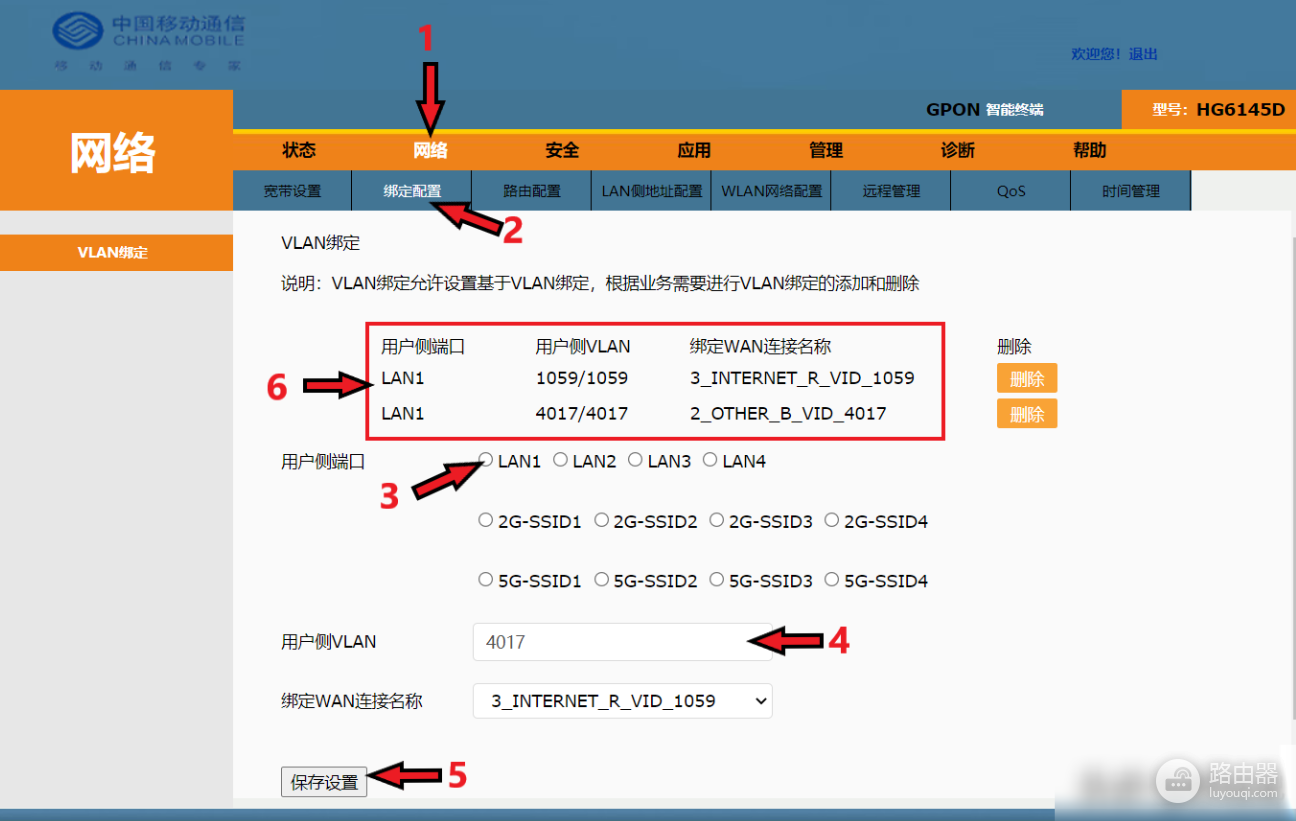
Task: Select the 2G-SSID1 radio button
Action: [486, 520]
